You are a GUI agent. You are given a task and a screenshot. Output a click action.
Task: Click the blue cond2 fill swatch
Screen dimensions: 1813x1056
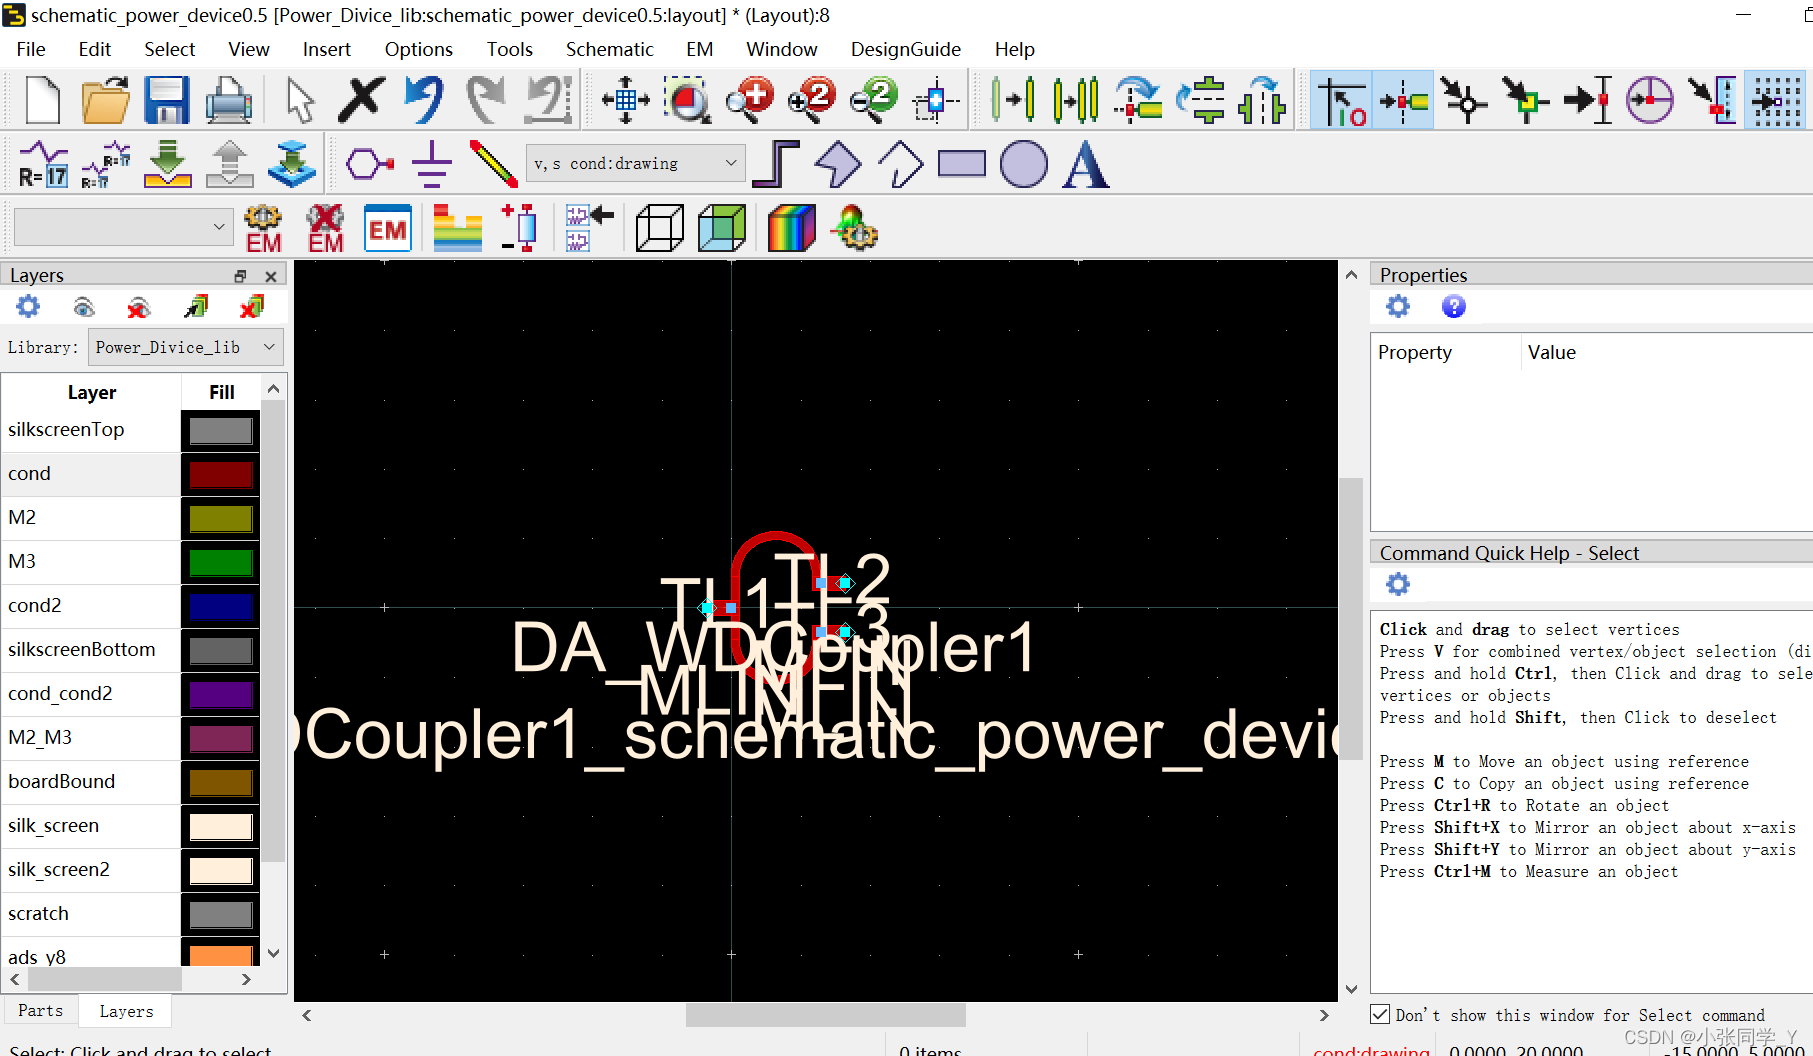pyautogui.click(x=221, y=607)
